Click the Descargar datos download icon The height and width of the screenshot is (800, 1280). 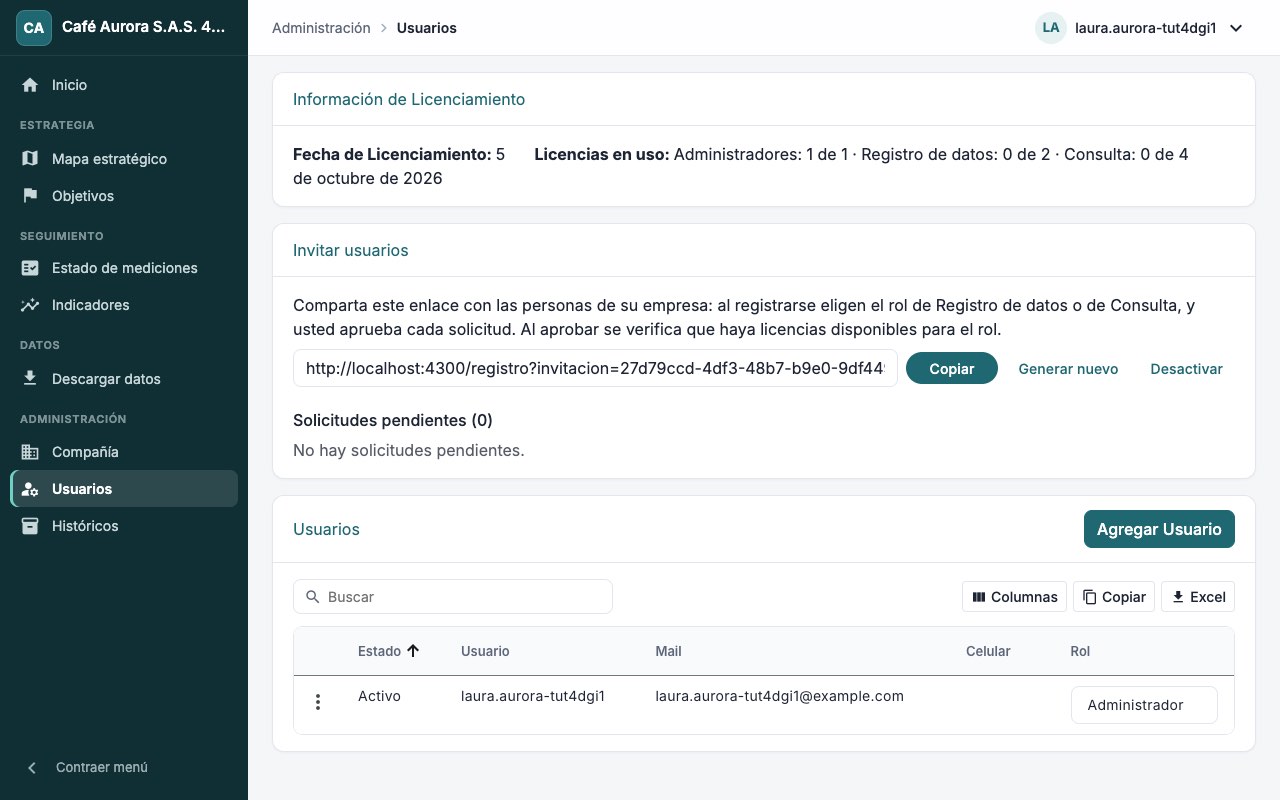tap(30, 379)
